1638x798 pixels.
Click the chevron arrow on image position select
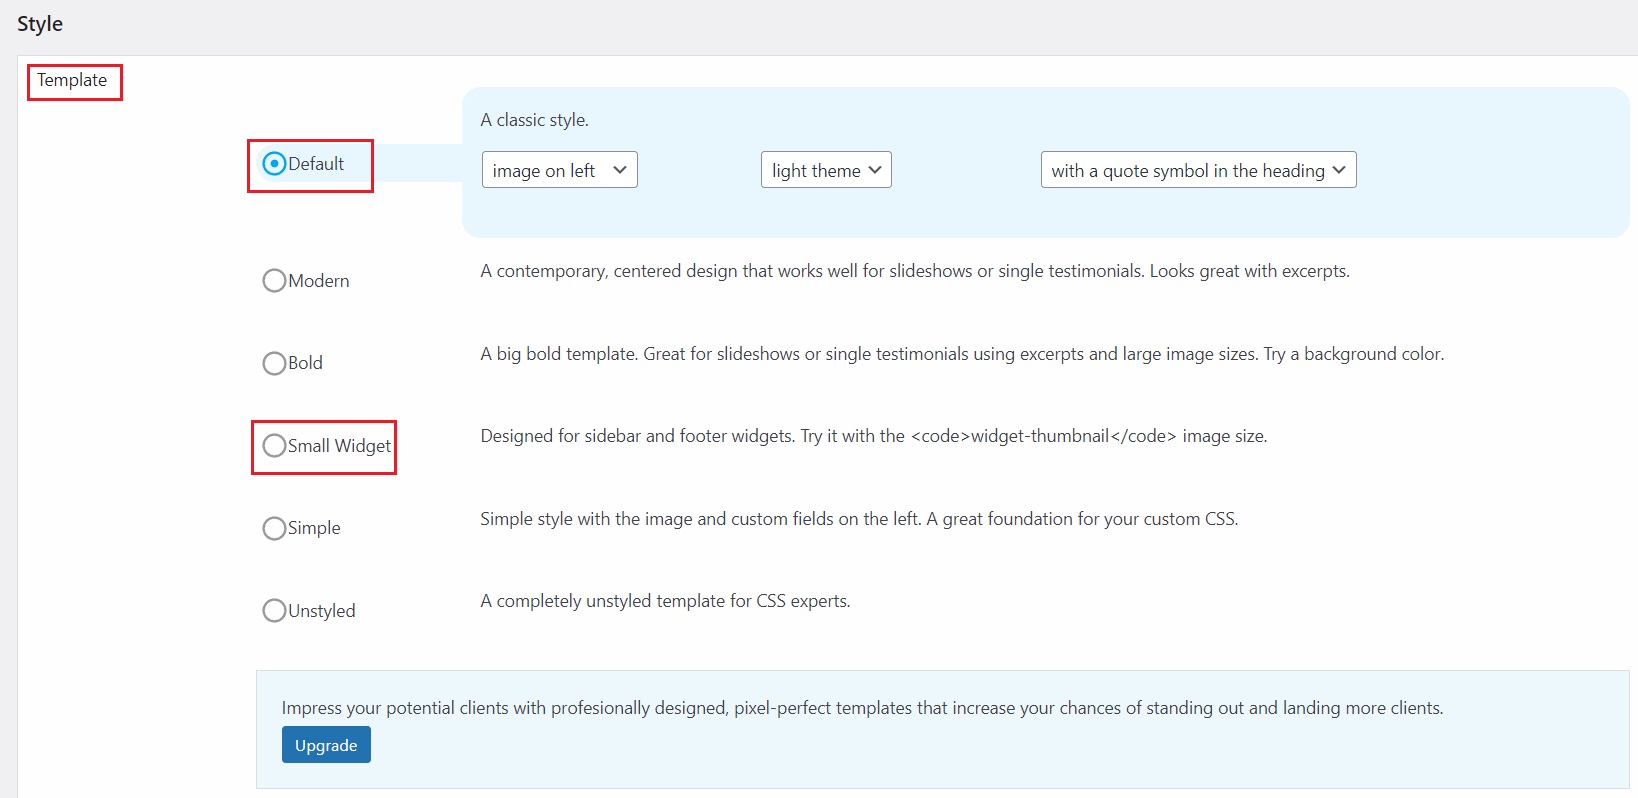tap(620, 170)
